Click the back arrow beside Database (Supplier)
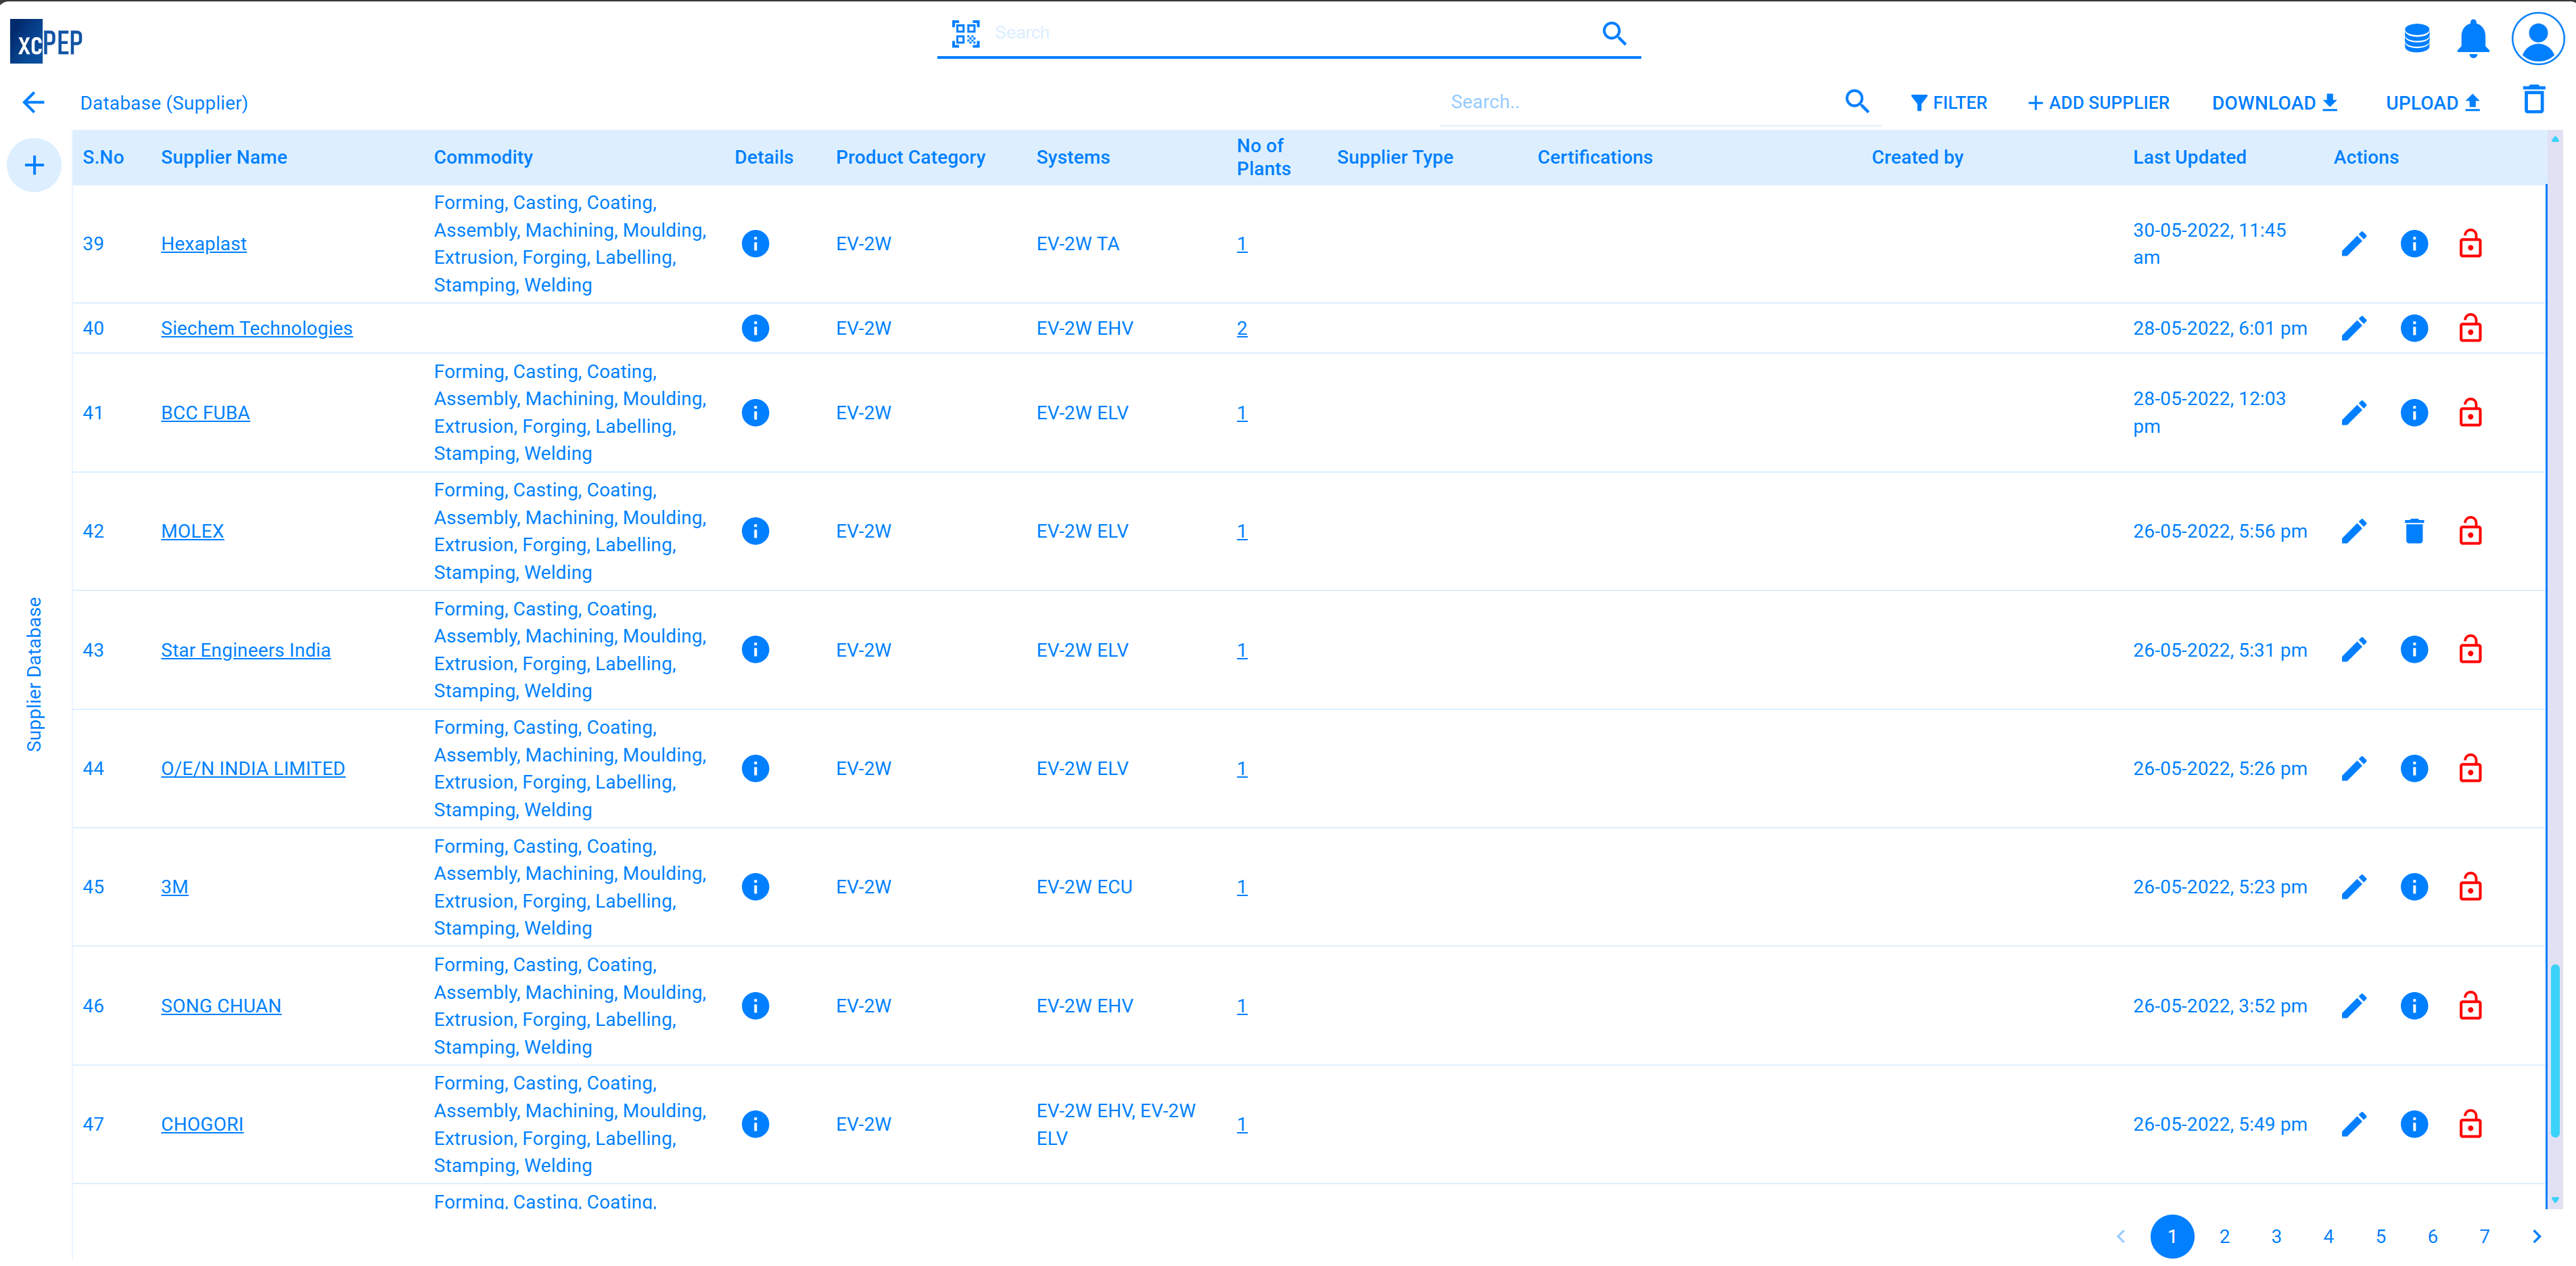 click(x=33, y=102)
